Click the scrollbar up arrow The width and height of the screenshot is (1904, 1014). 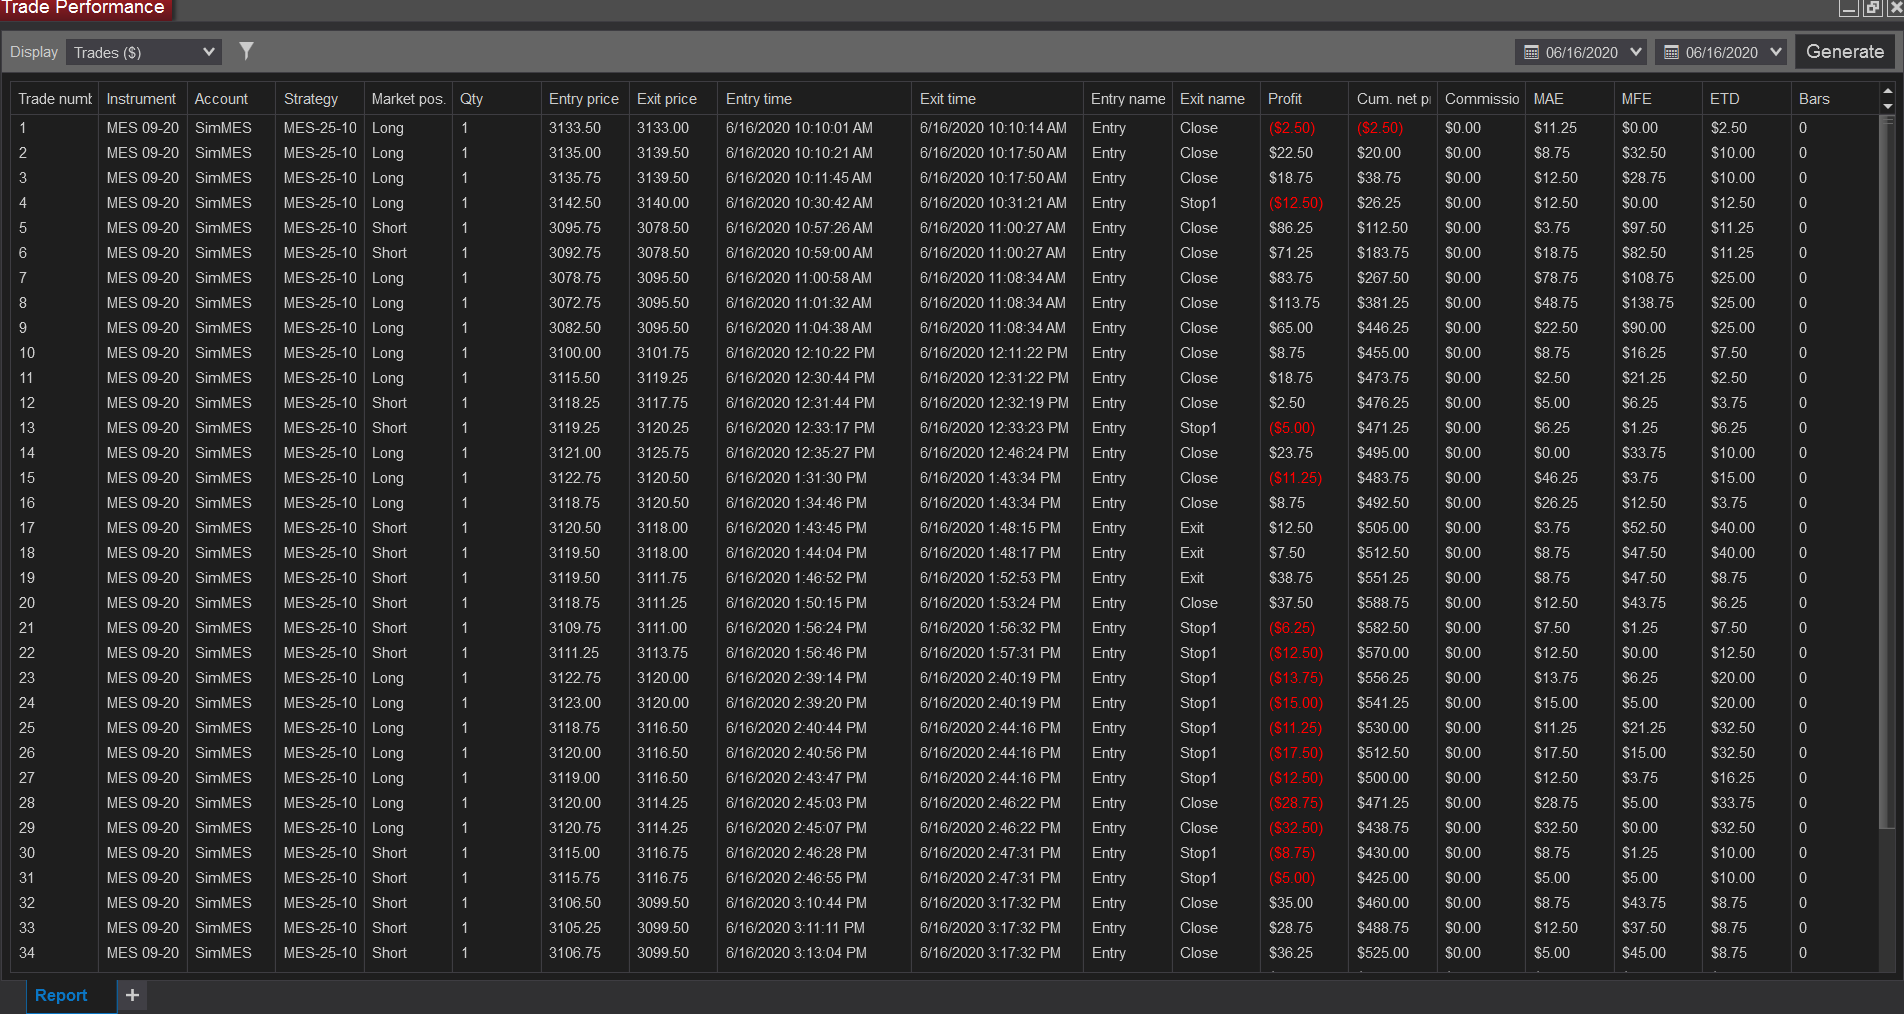pos(1887,91)
